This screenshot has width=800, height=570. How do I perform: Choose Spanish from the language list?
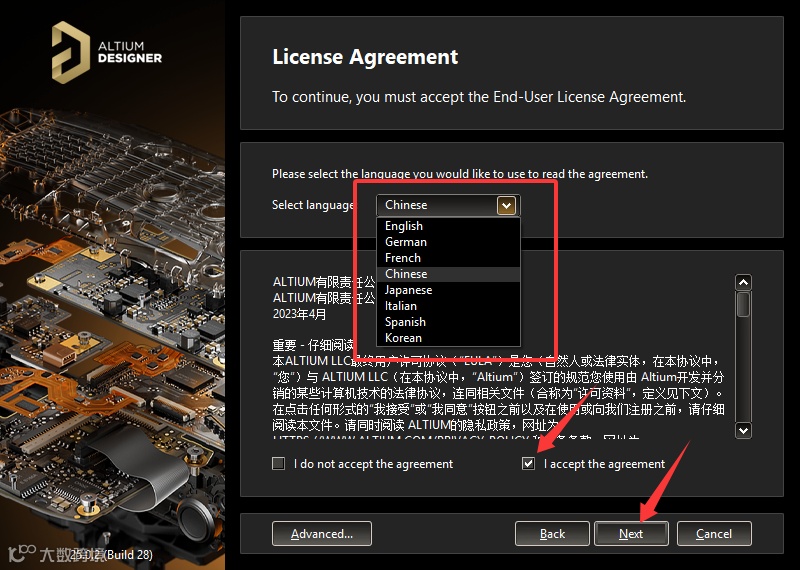[448, 322]
